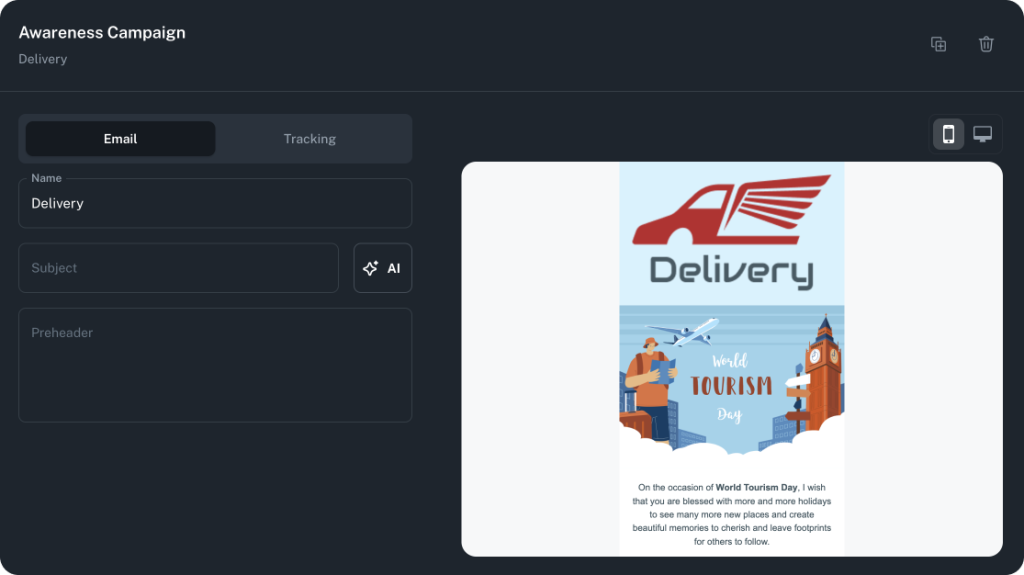Click the greeting paragraph in email preview

(x=731, y=514)
